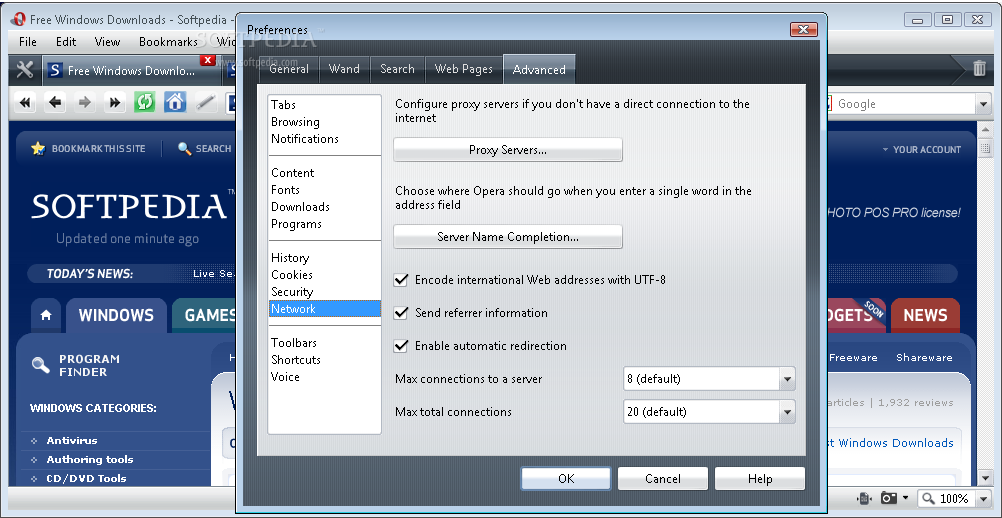Click the Server Name Completion button
Screen dimensions: 1002x518
pos(508,237)
